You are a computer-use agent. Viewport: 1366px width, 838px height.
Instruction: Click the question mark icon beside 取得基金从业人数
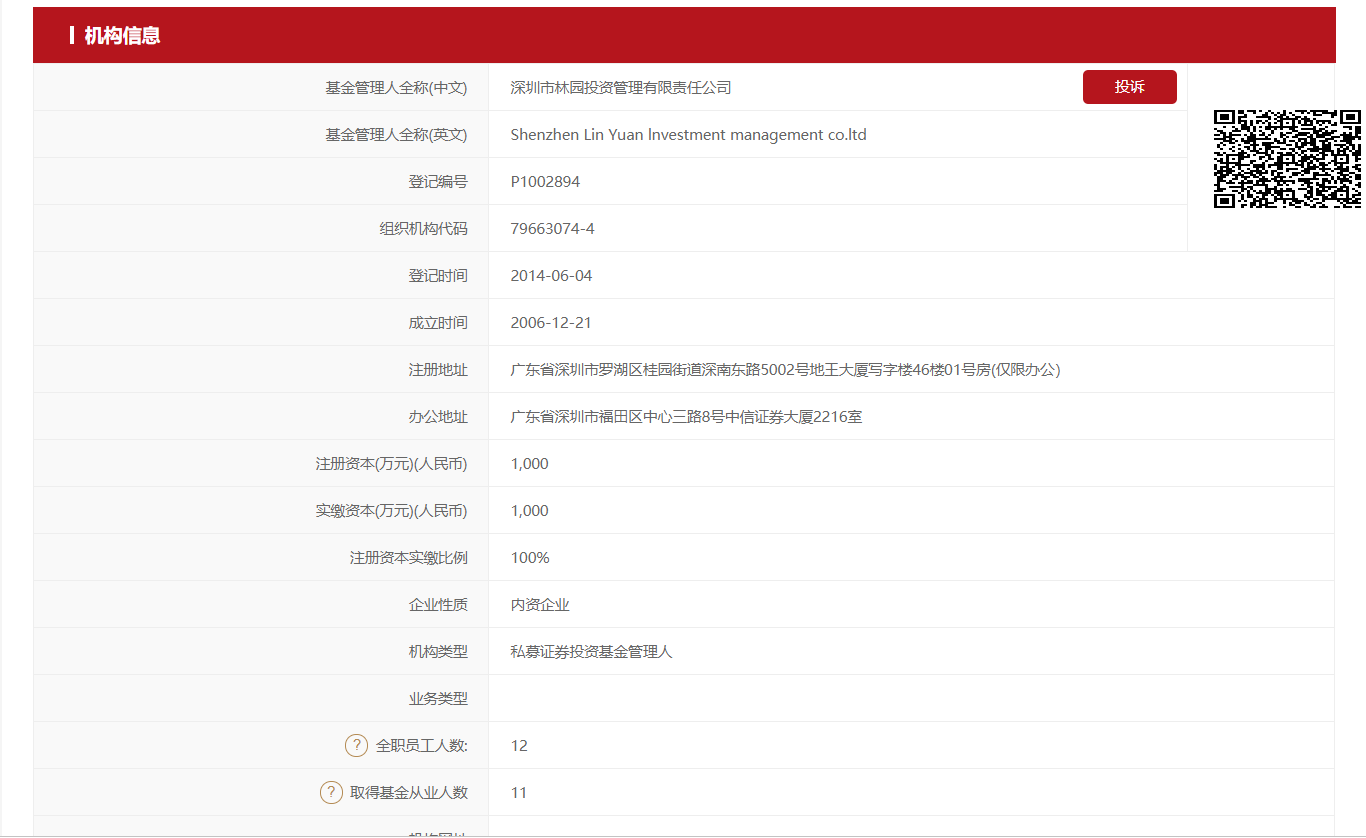point(331,792)
